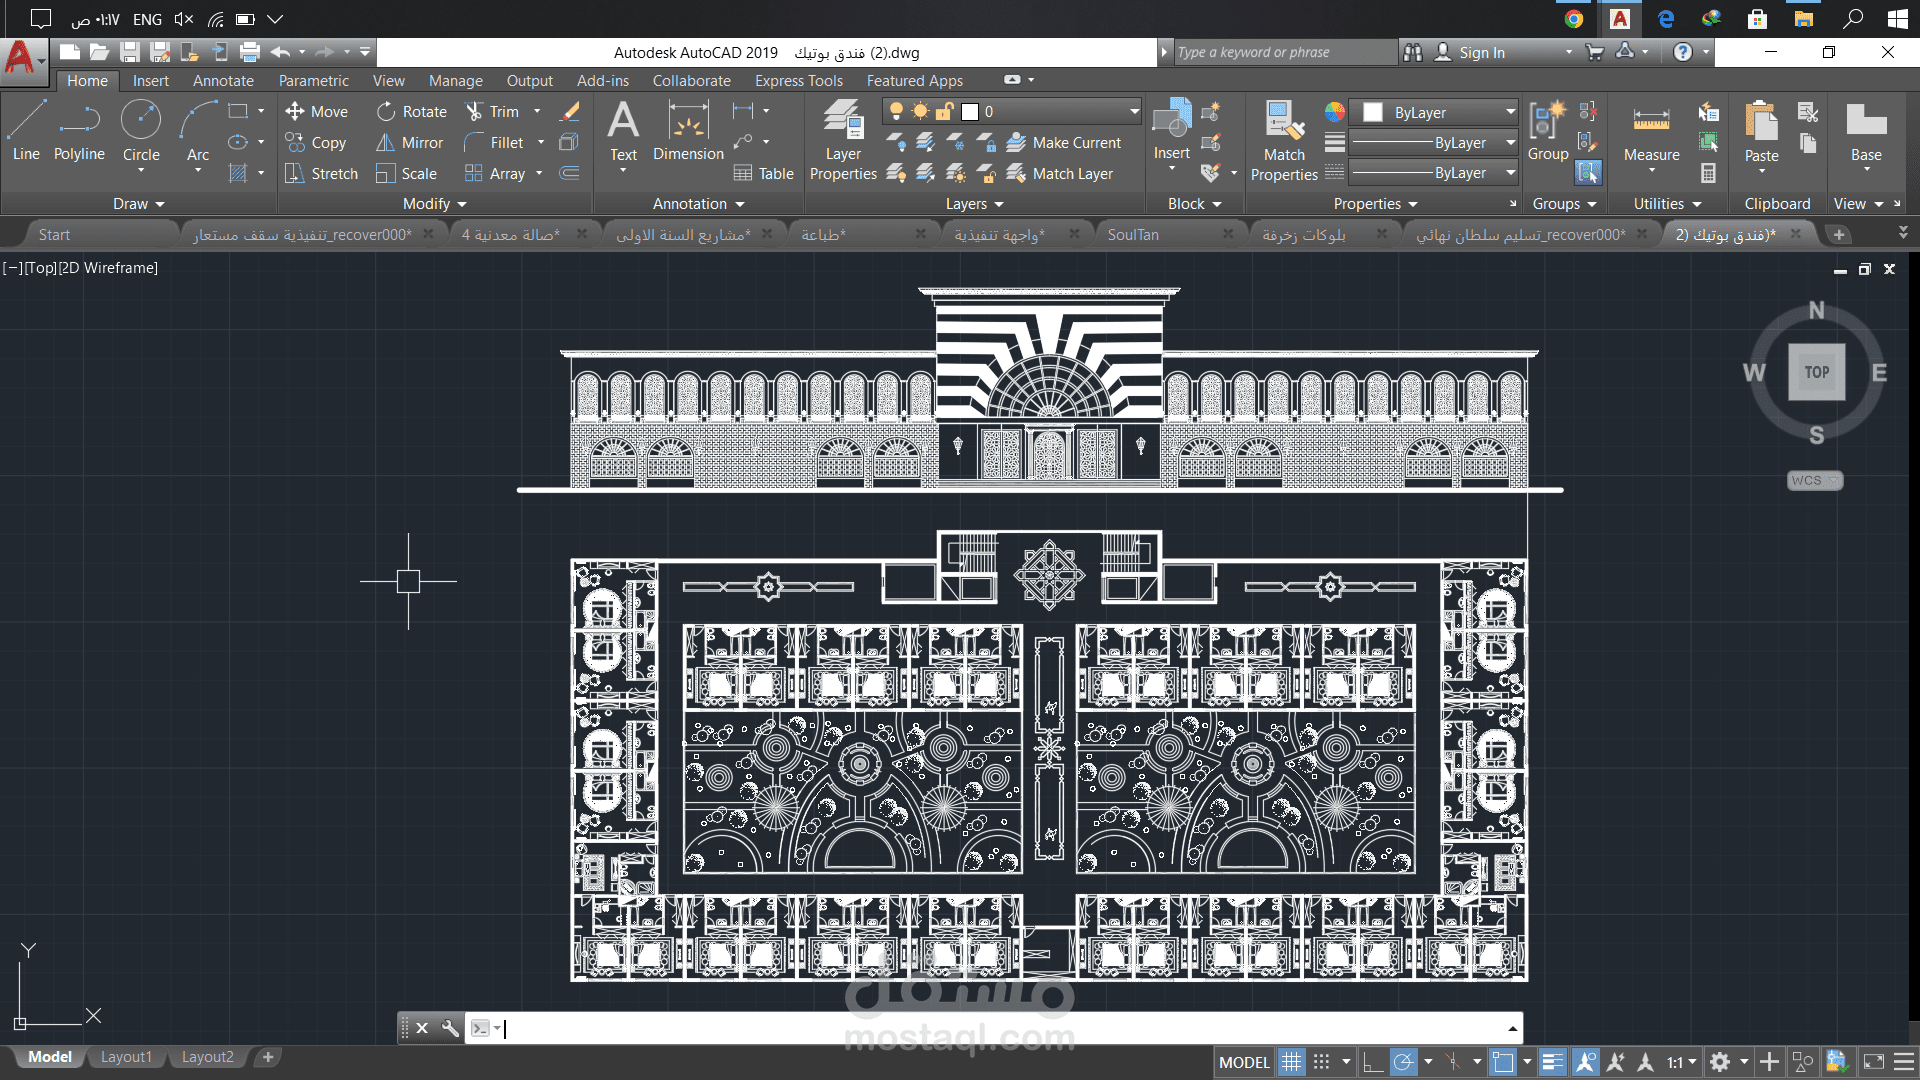Toggle drawing grid display in status bar
Image resolution: width=1920 pixels, height=1080 pixels.
1291,1062
